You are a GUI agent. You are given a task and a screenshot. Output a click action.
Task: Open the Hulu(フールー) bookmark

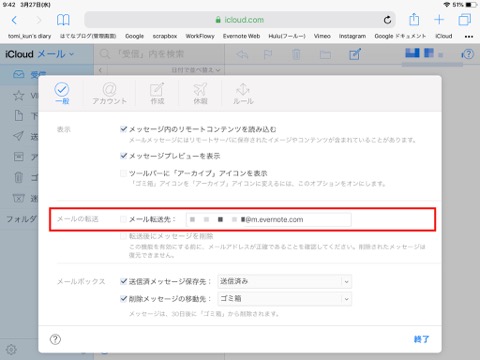(287, 36)
